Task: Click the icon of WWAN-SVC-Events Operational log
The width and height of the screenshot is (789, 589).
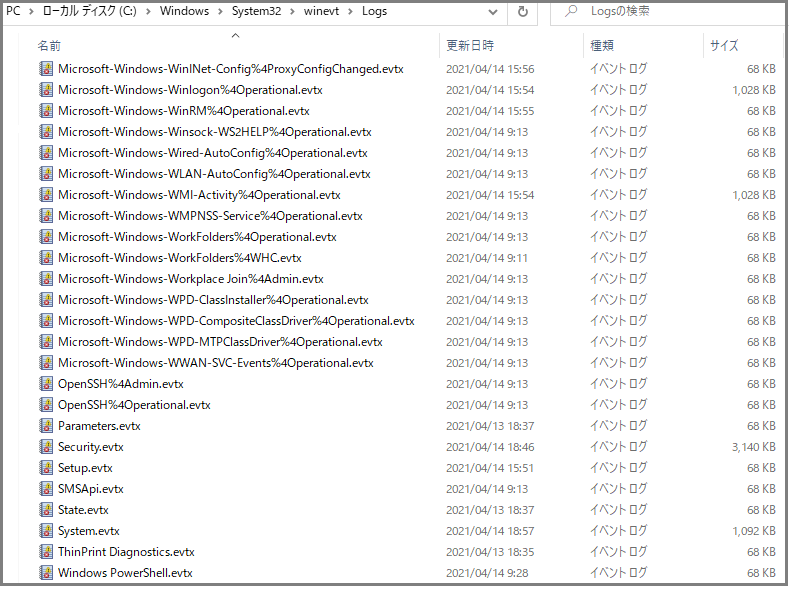Action: [46, 363]
